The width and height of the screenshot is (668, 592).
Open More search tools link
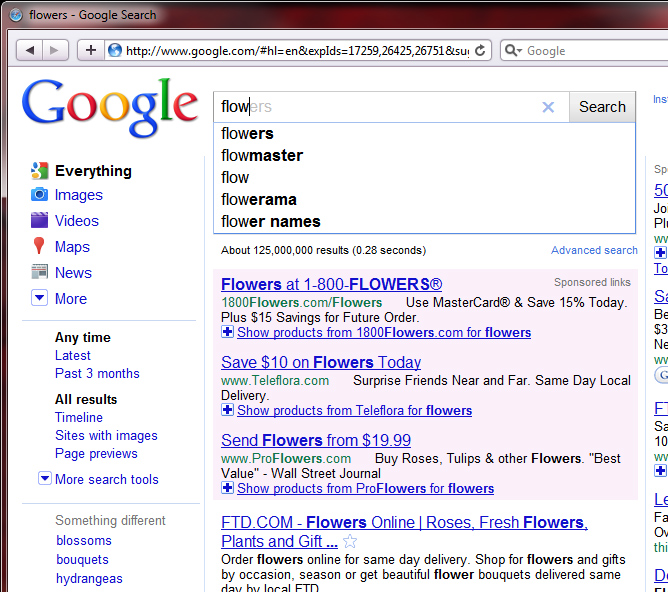(x=107, y=479)
